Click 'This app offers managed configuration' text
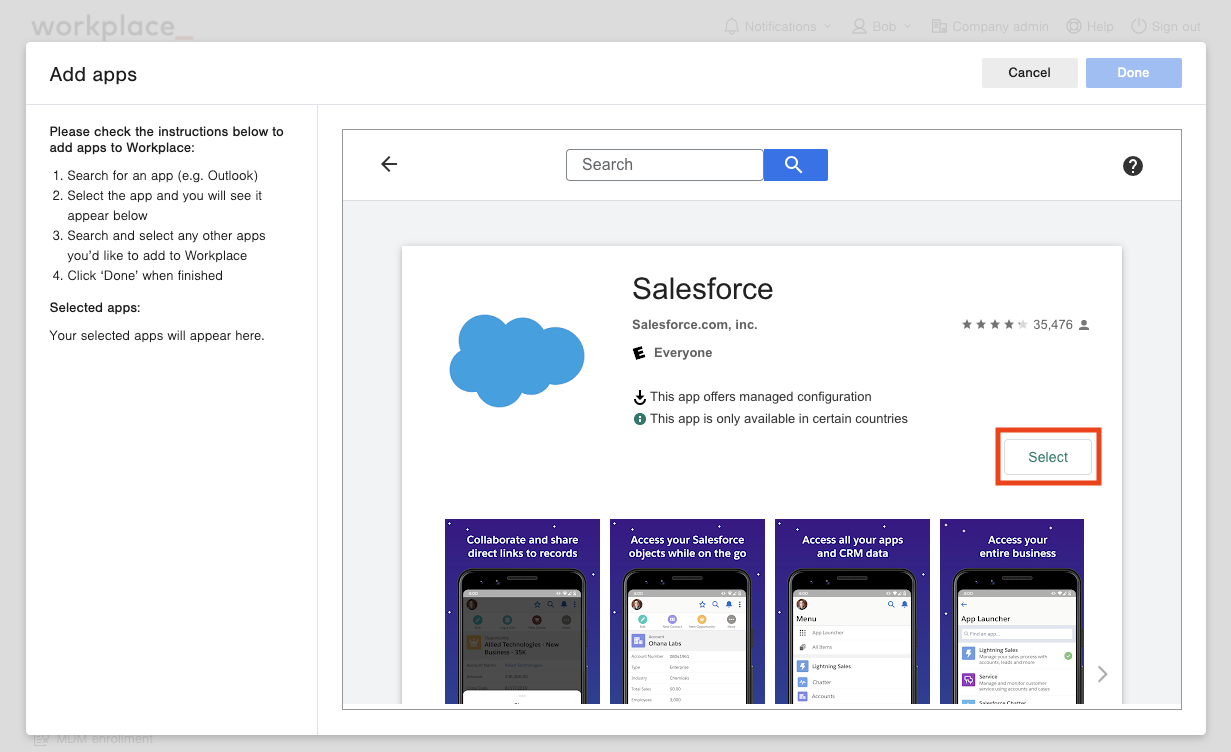Viewport: 1231px width, 752px height. tap(761, 397)
